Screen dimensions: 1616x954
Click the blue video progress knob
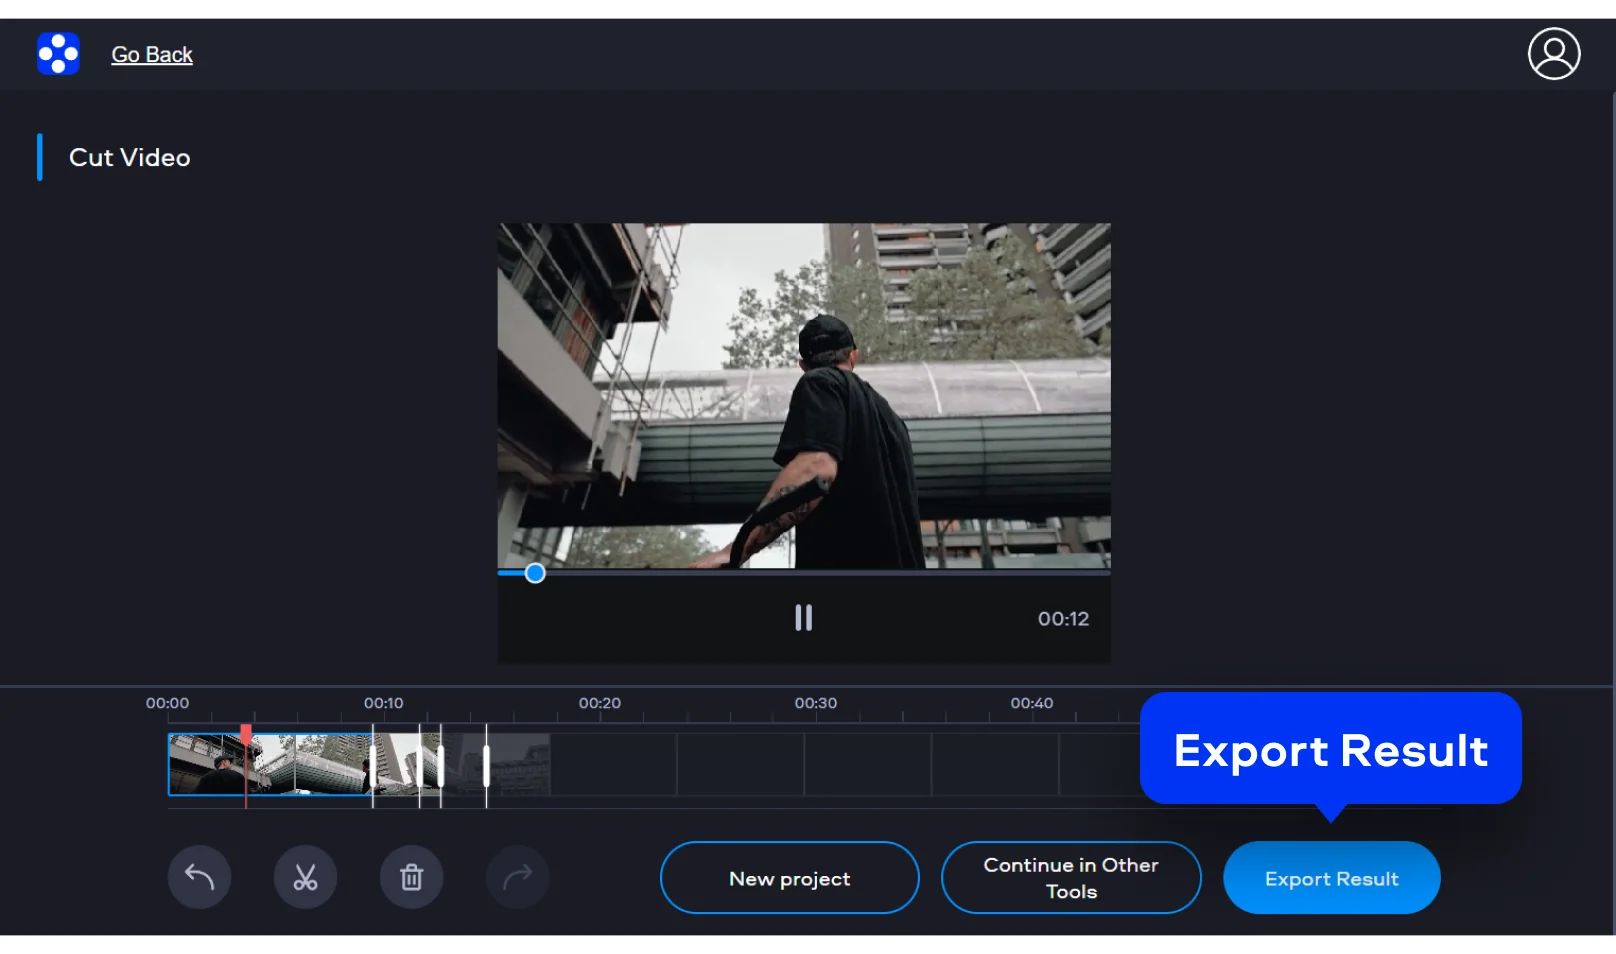tap(535, 573)
